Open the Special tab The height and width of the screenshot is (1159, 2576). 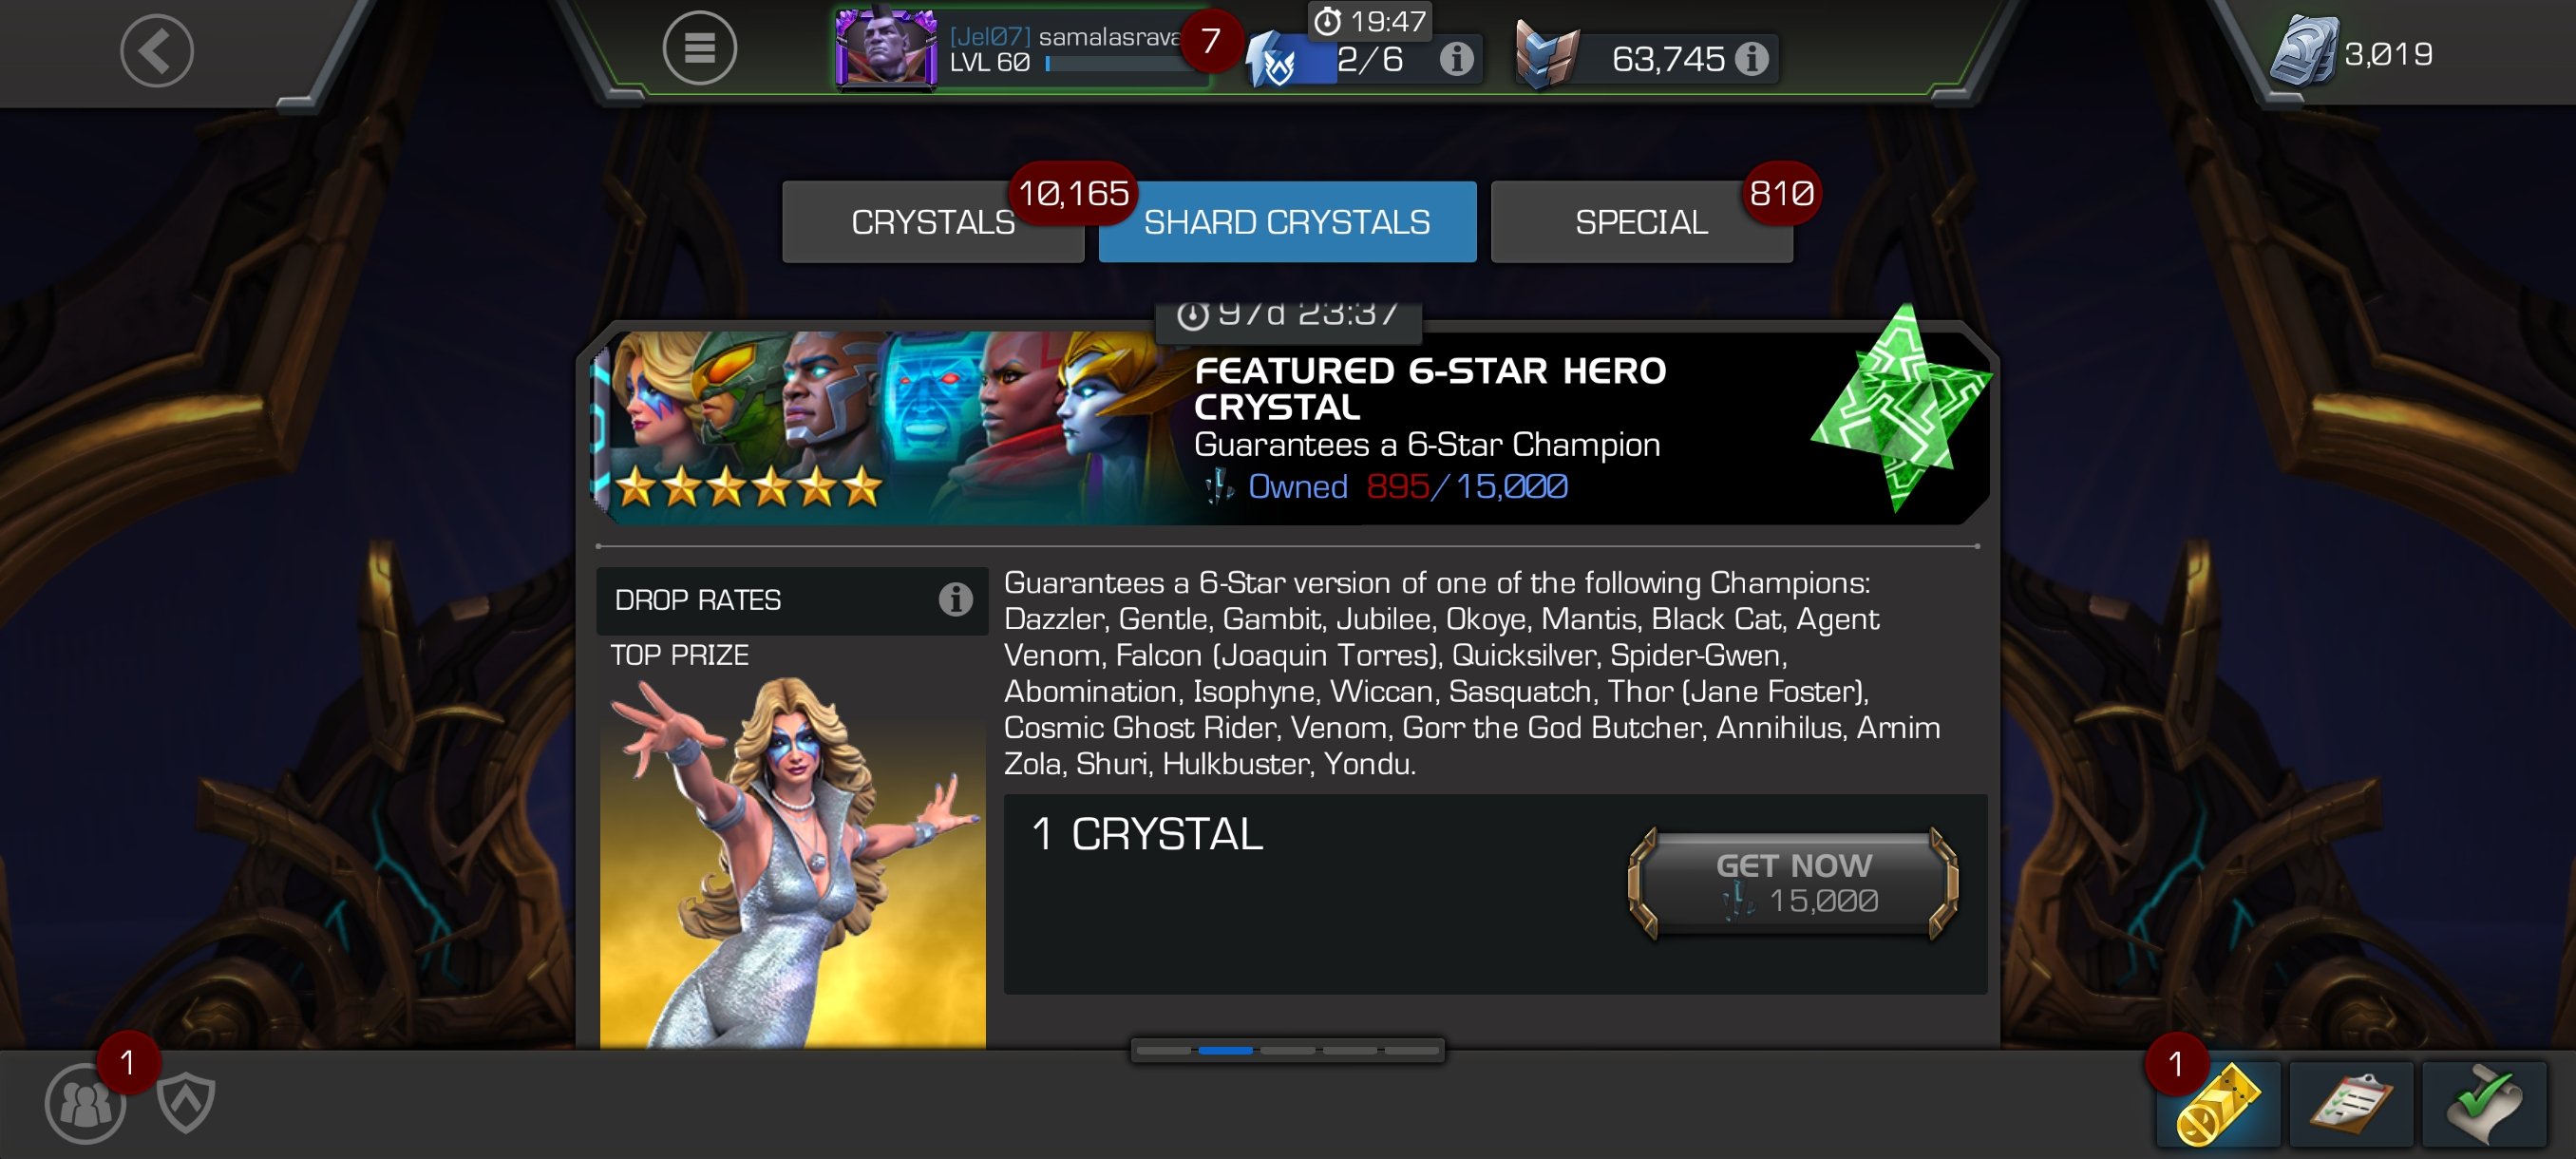(1641, 222)
